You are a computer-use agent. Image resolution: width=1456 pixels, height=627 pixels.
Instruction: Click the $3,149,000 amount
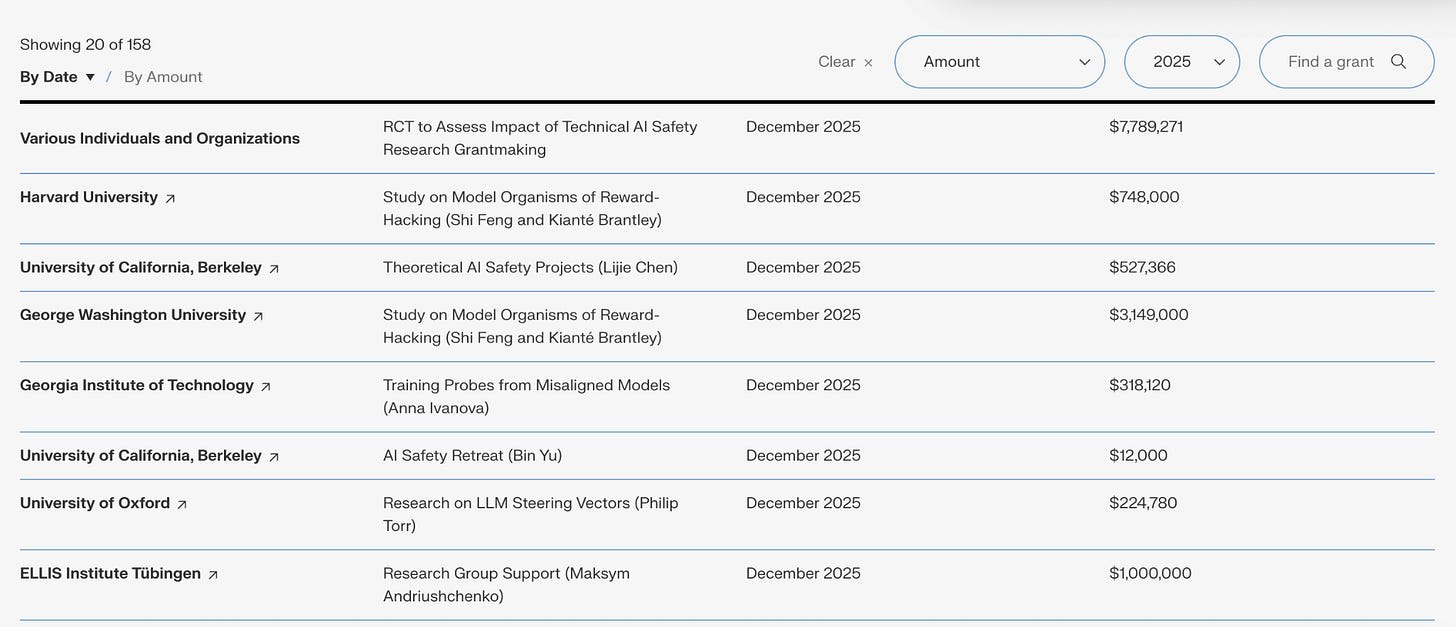(1149, 315)
